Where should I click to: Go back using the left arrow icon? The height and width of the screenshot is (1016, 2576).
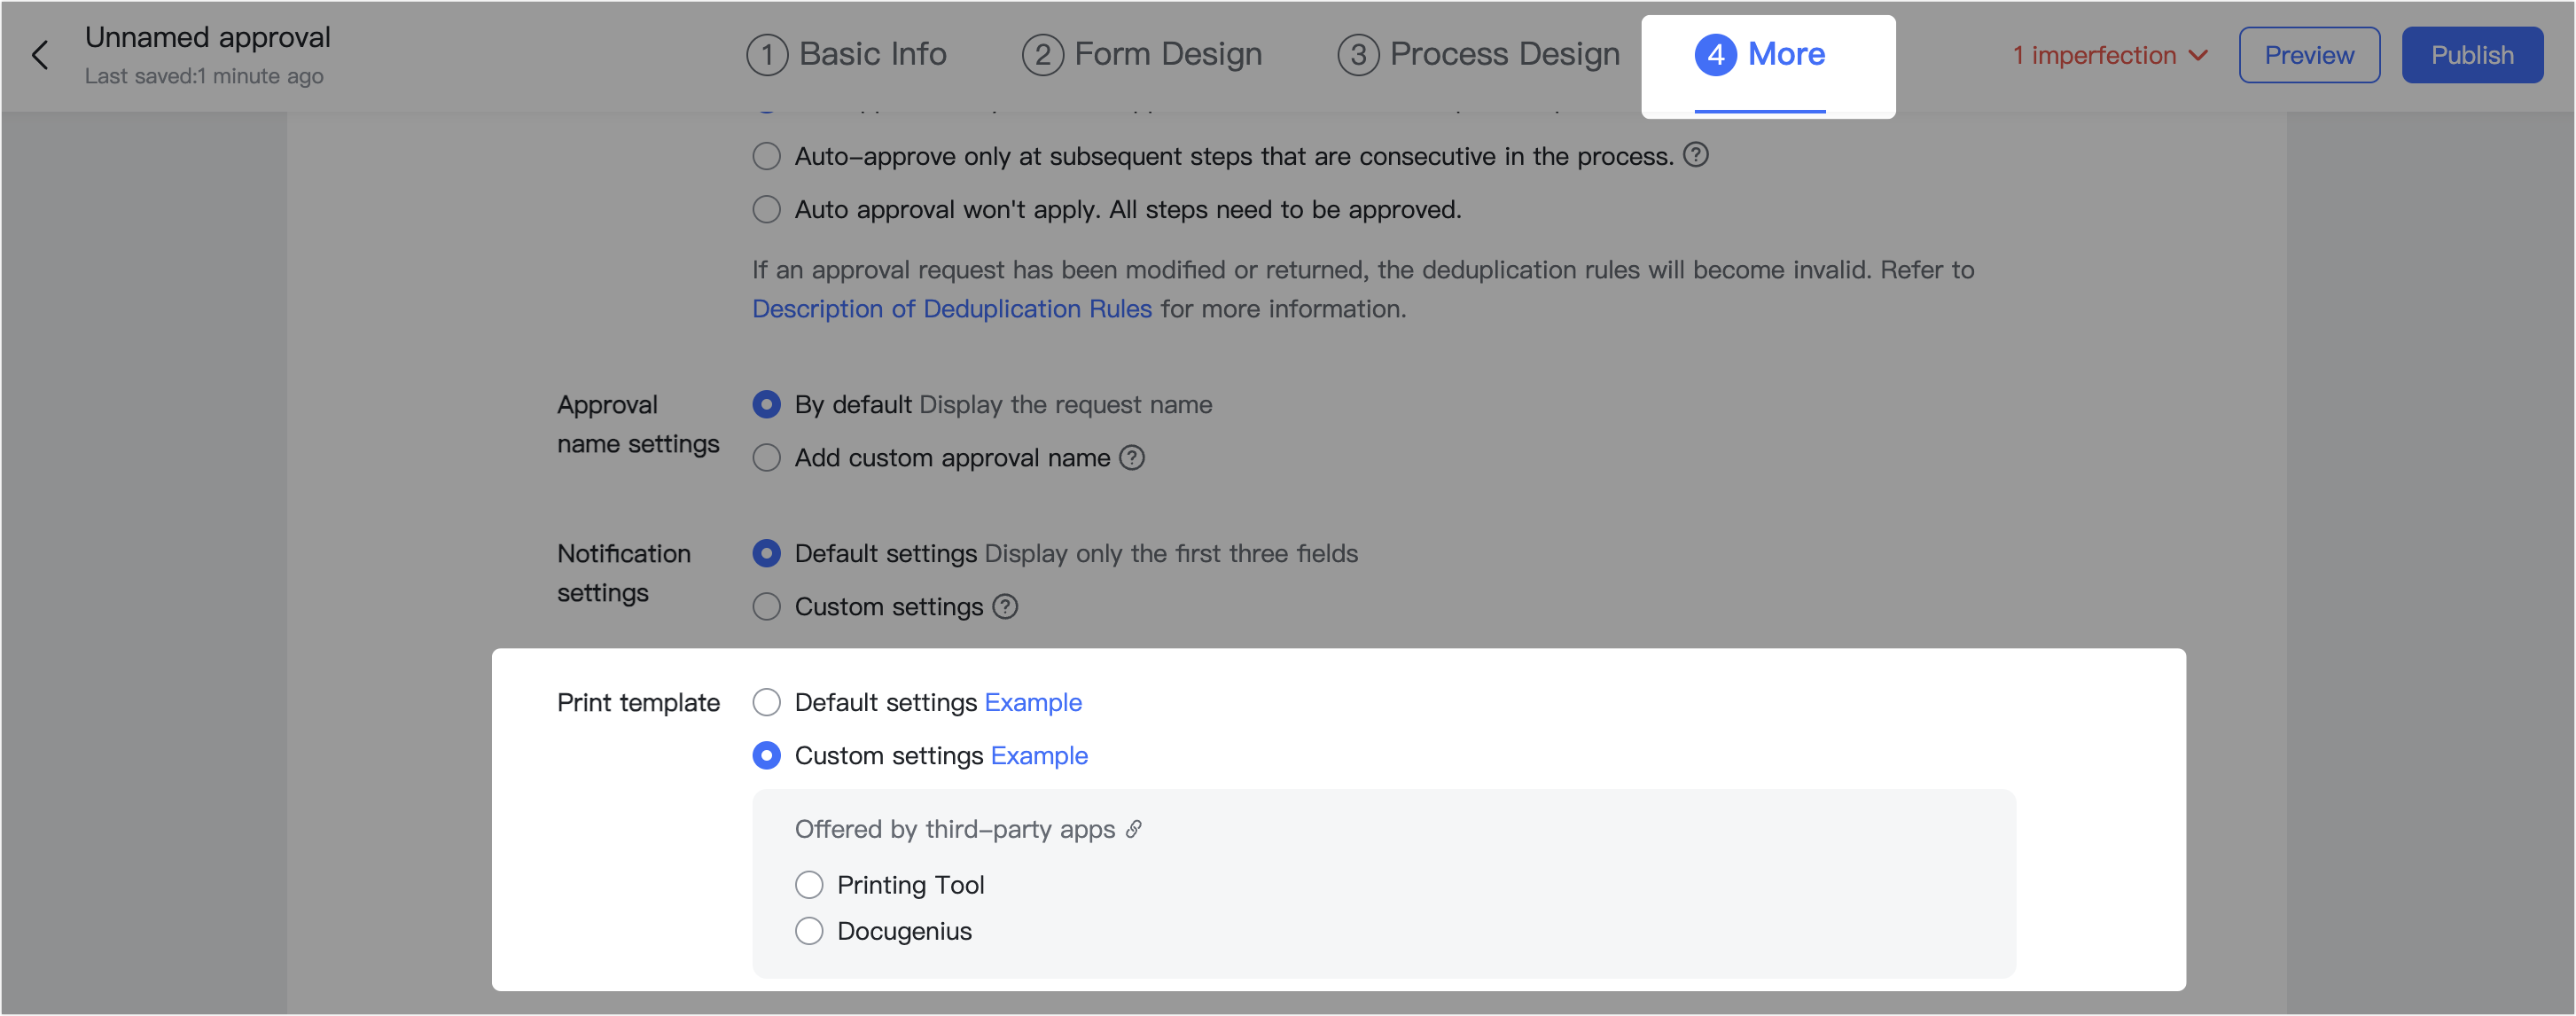click(x=40, y=55)
